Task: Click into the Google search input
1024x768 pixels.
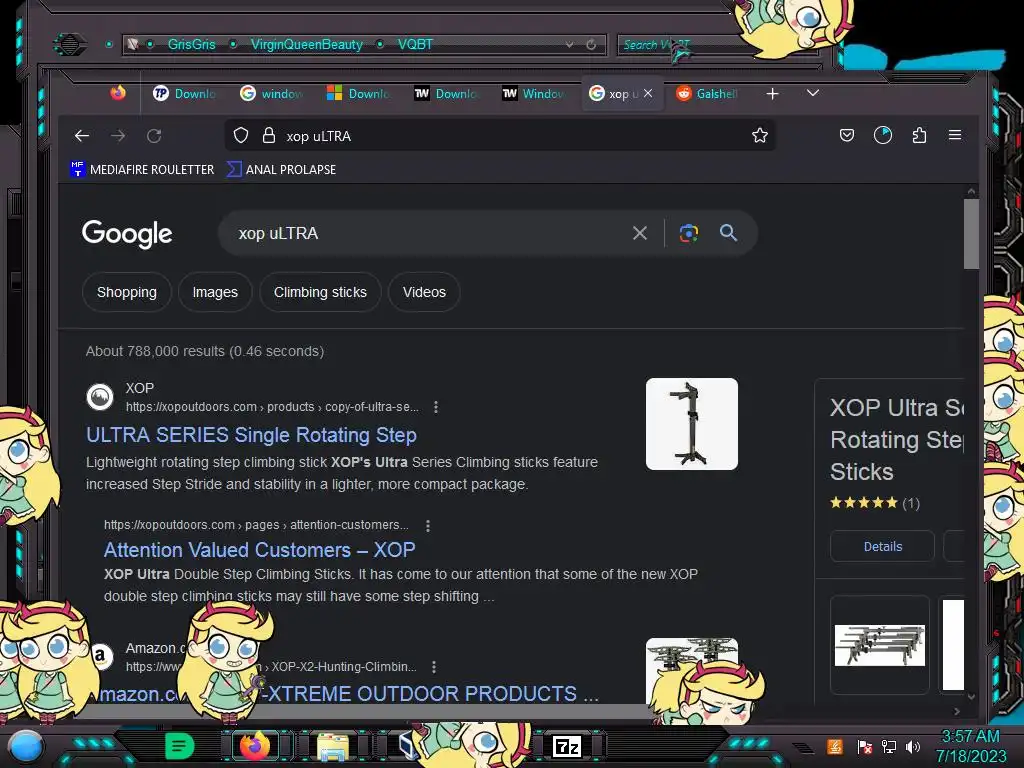Action: (424, 233)
